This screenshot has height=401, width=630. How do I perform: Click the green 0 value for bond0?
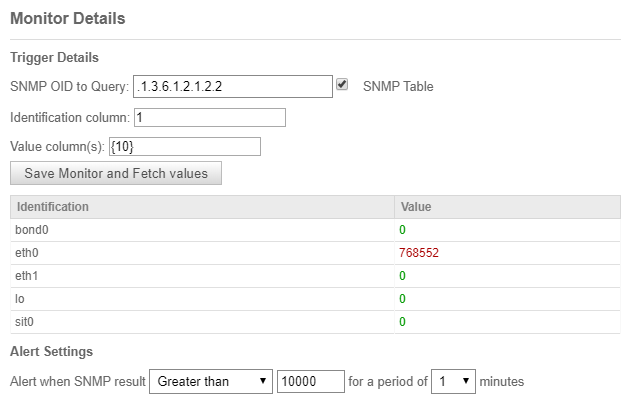402,230
